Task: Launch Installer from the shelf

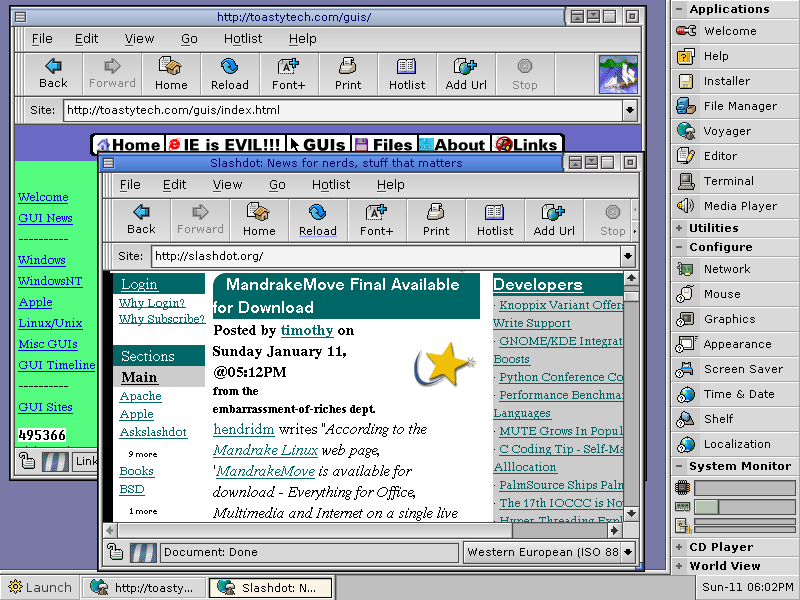Action: coord(735,81)
